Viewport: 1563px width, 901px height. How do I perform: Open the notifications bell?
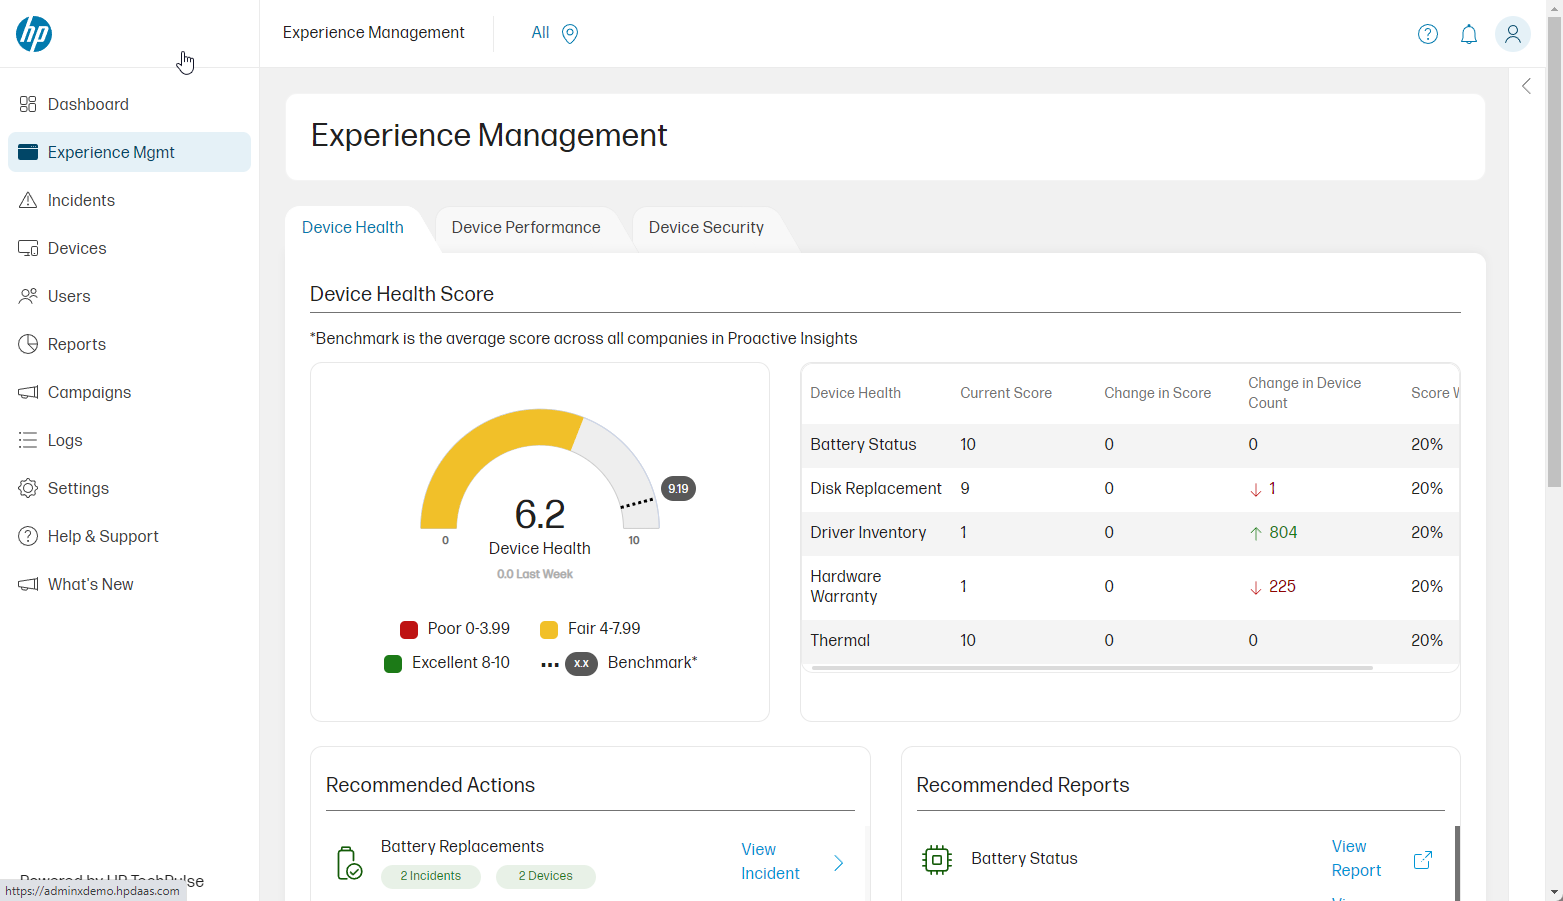pos(1469,33)
